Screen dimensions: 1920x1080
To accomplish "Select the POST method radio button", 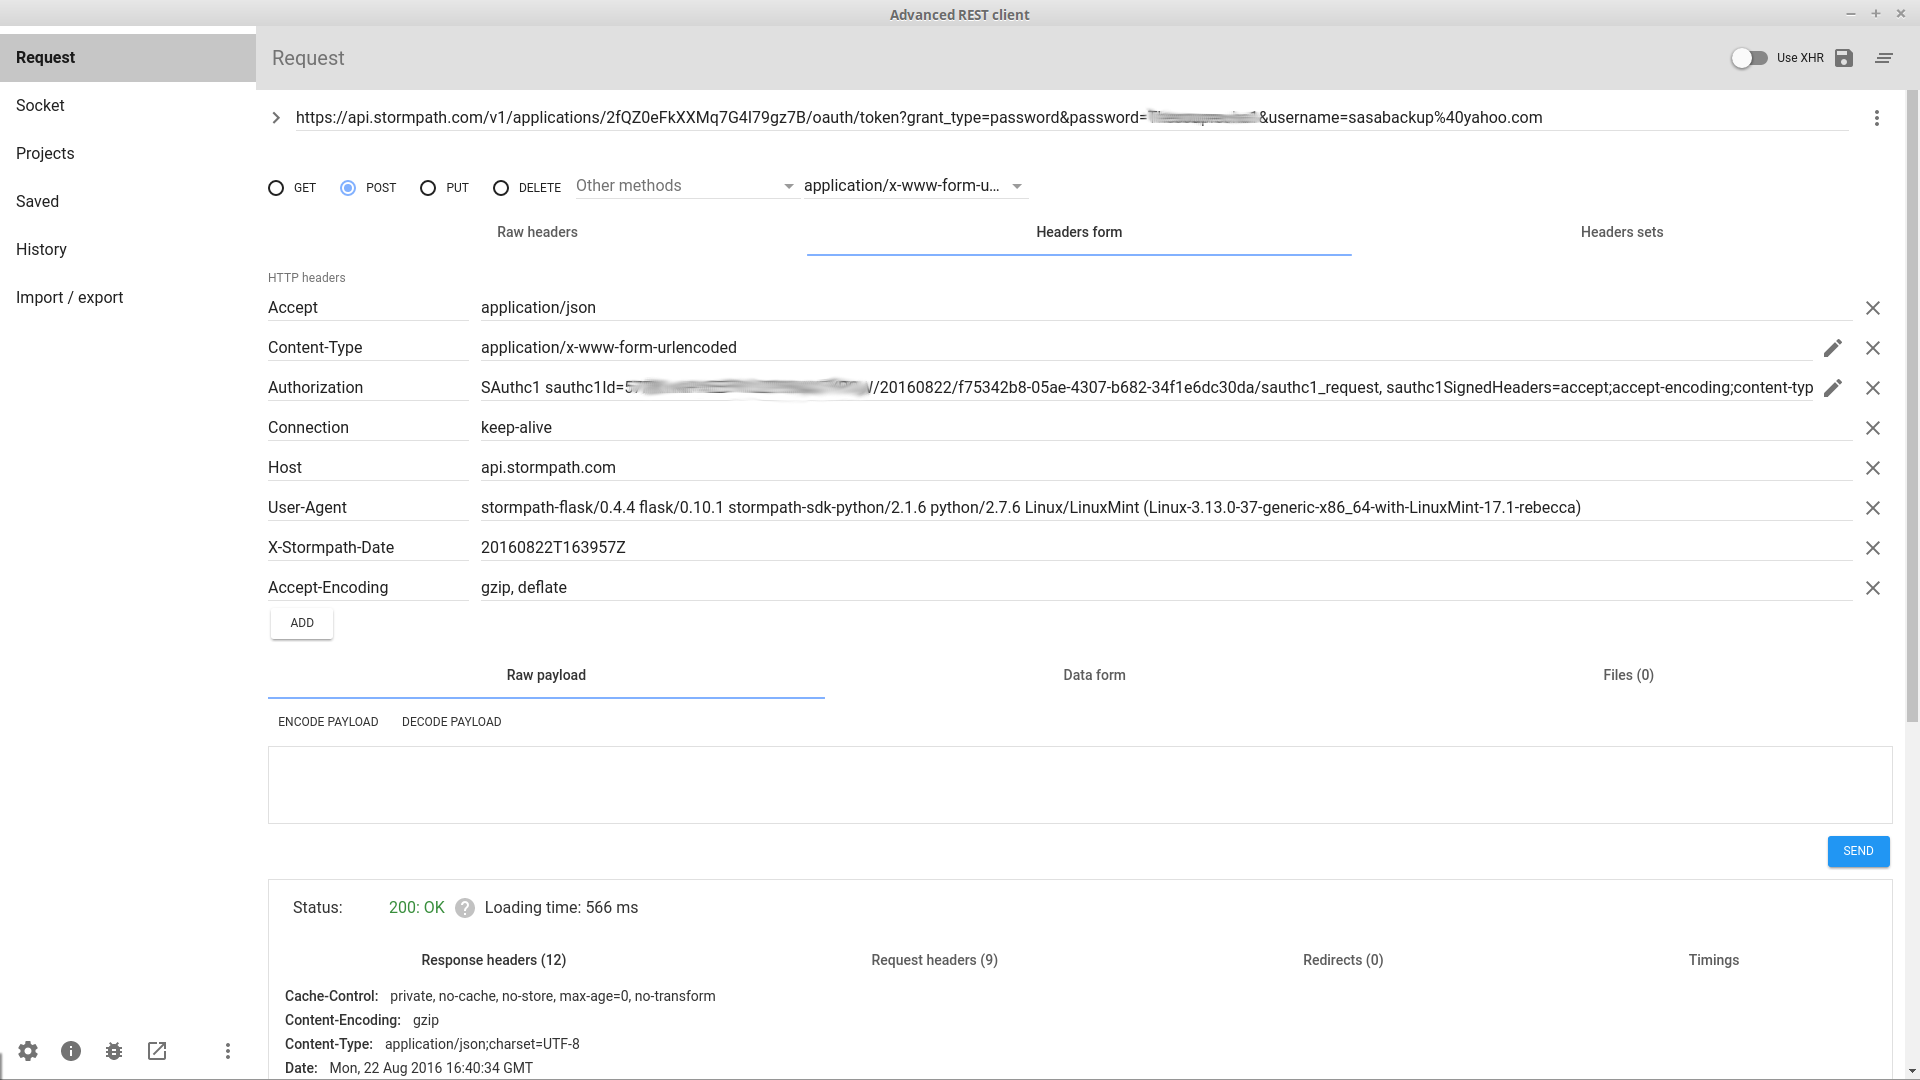I will pos(348,188).
